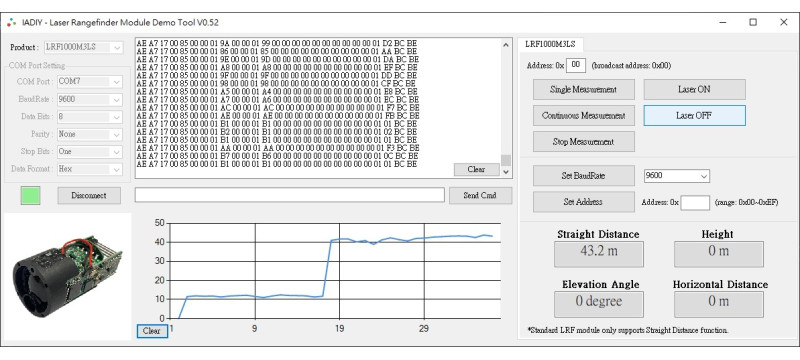Viewport: 800px width, 360px height.
Task: Click the green connection status indicator
Action: 31,195
